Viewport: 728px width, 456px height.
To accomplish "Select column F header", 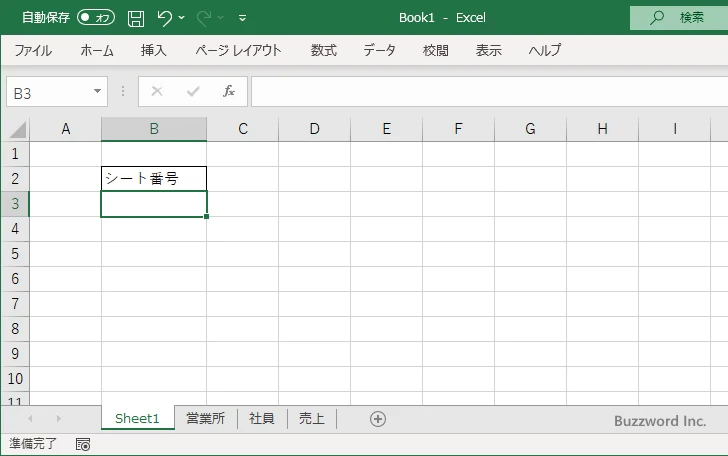I will pyautogui.click(x=459, y=129).
